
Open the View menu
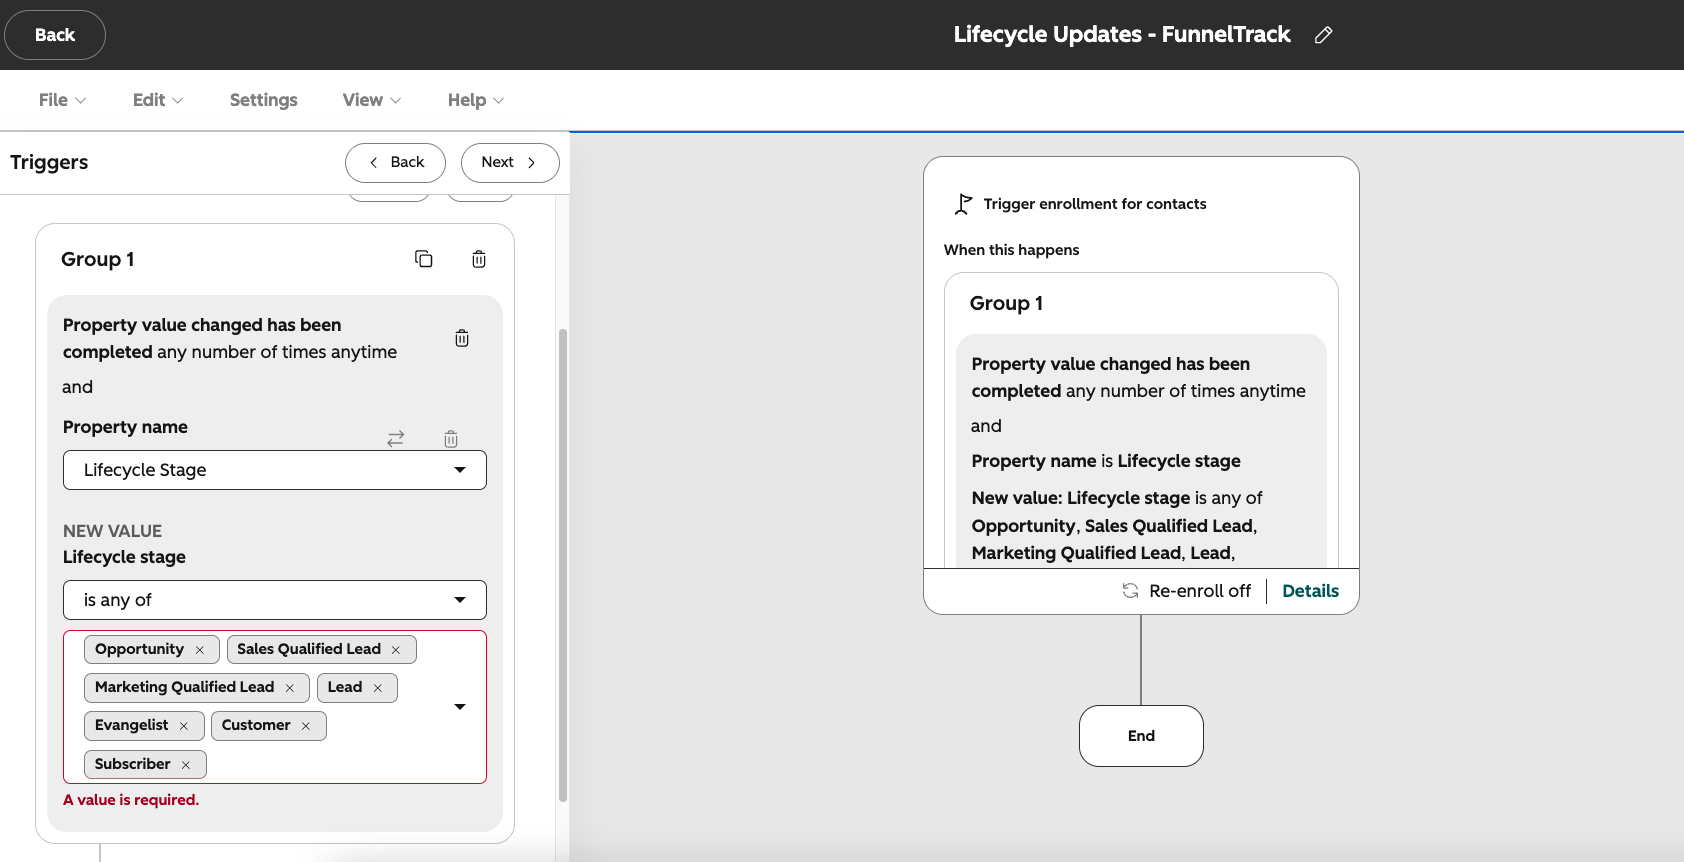[372, 100]
